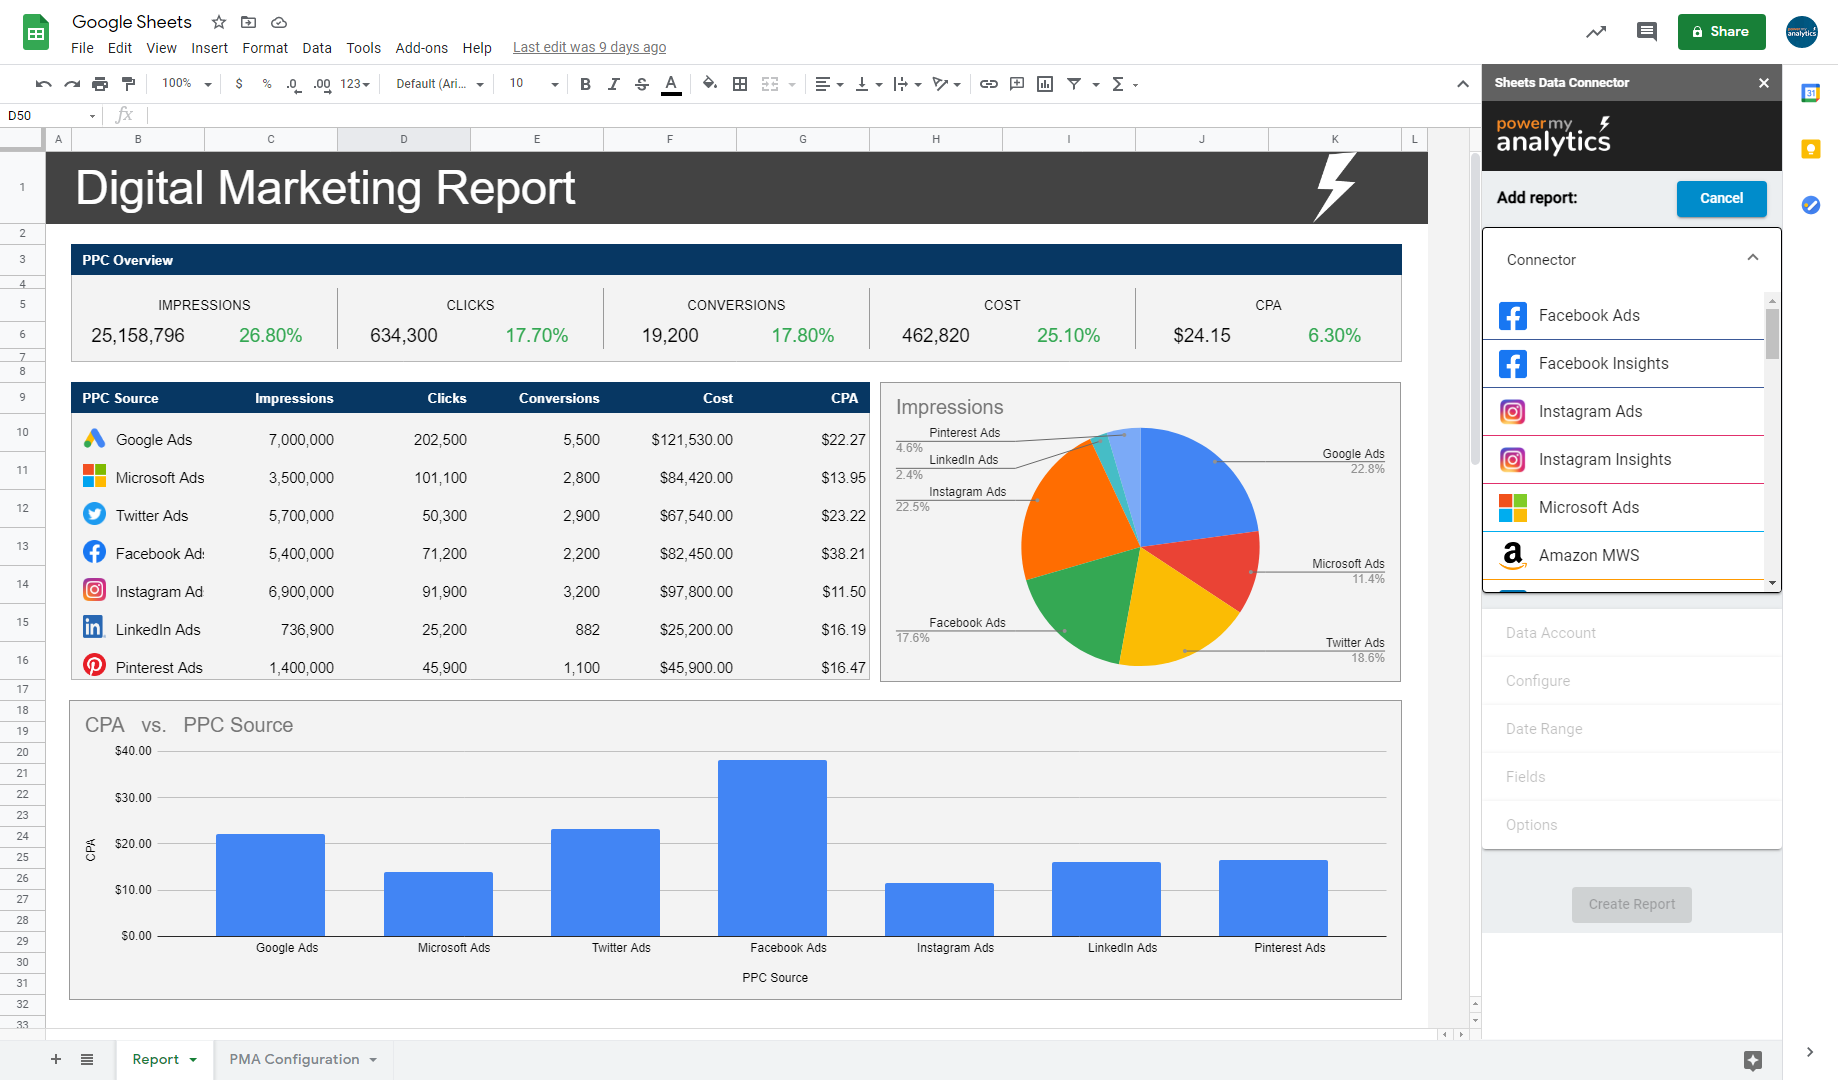Expand the Report sheet tab menu
The width and height of the screenshot is (1838, 1080).
coord(192,1059)
